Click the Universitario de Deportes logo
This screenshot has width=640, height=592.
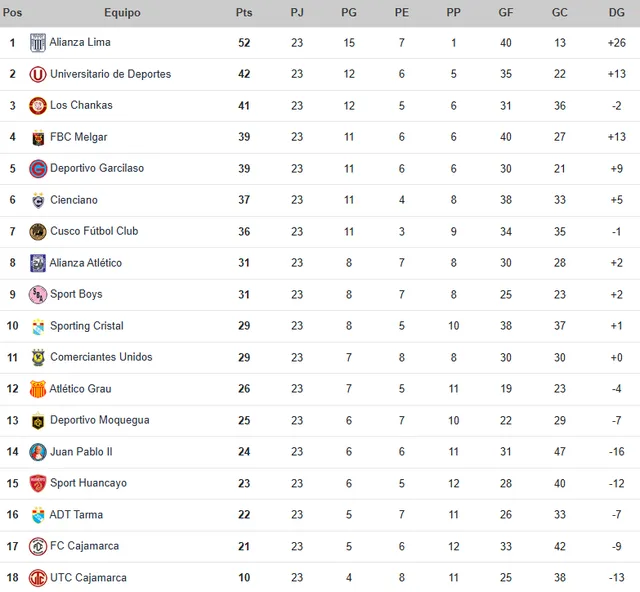[x=38, y=74]
